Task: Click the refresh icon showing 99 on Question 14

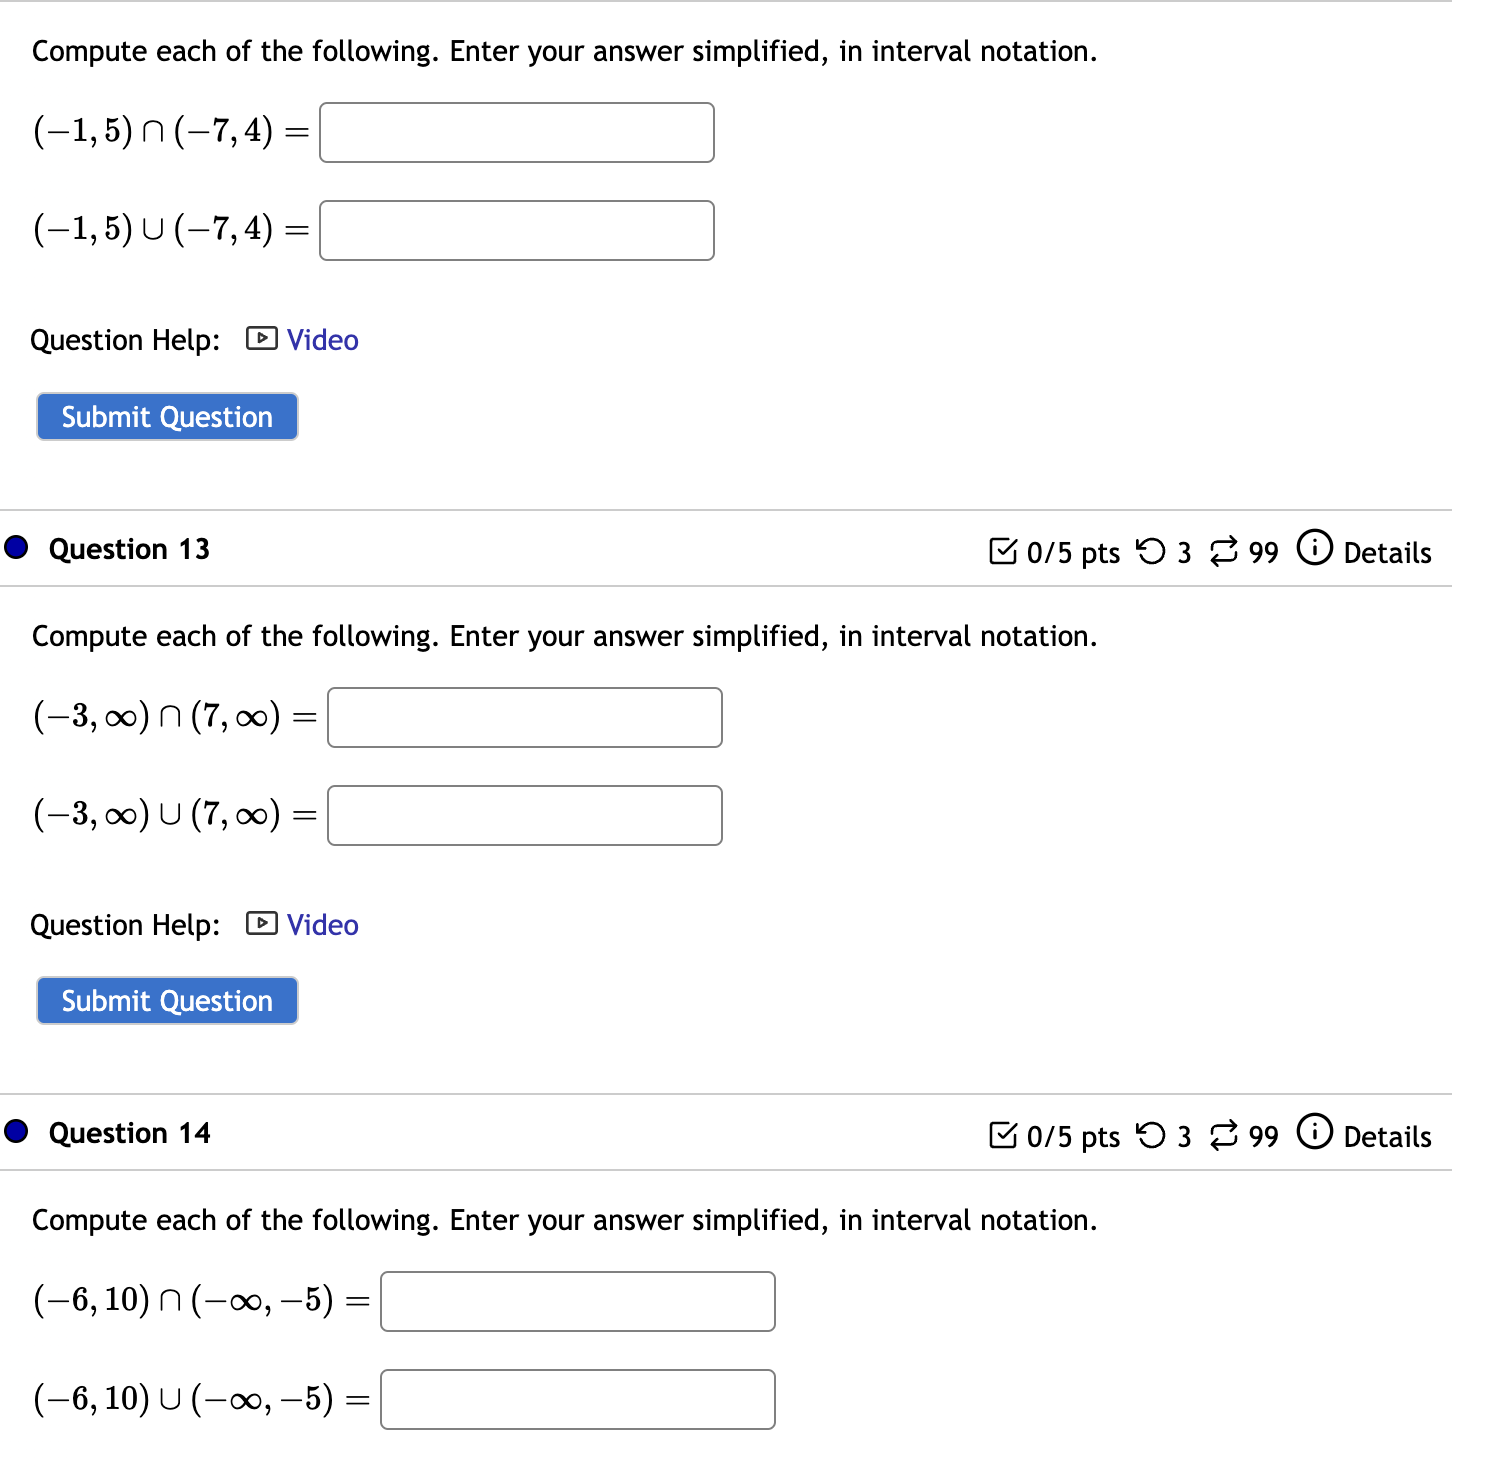Action: 1226,1135
